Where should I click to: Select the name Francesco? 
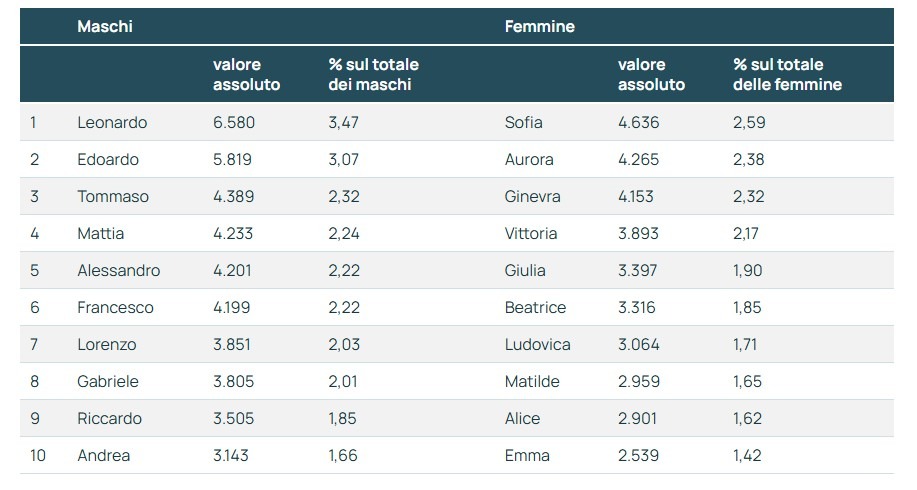tap(115, 308)
